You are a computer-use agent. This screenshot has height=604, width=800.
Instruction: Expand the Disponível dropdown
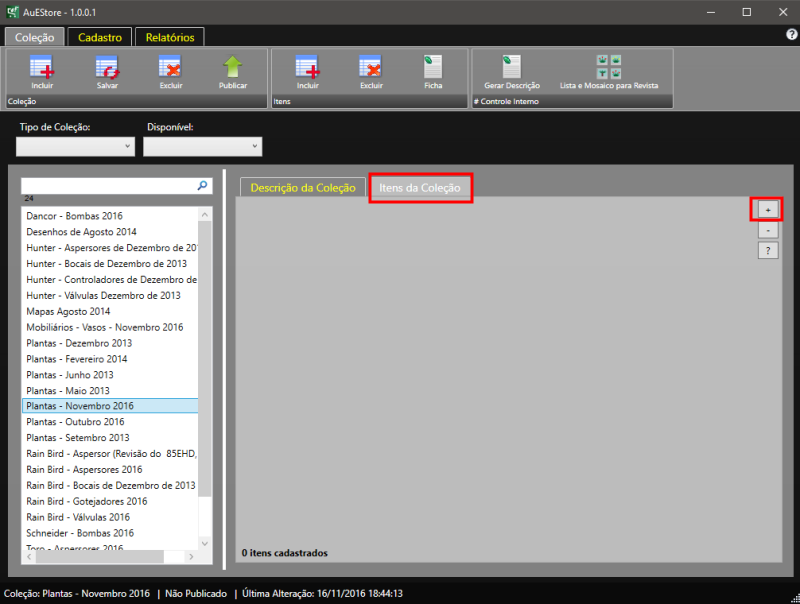(x=203, y=147)
